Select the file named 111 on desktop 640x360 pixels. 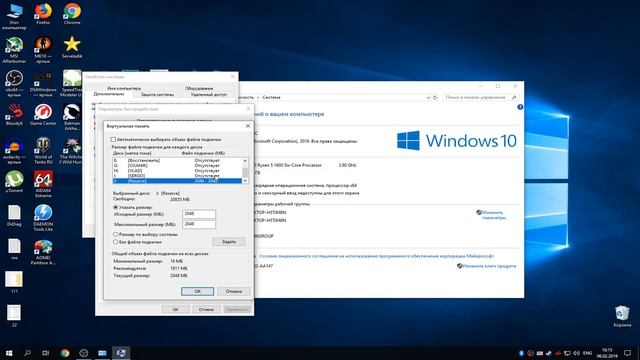pyautogui.click(x=14, y=282)
